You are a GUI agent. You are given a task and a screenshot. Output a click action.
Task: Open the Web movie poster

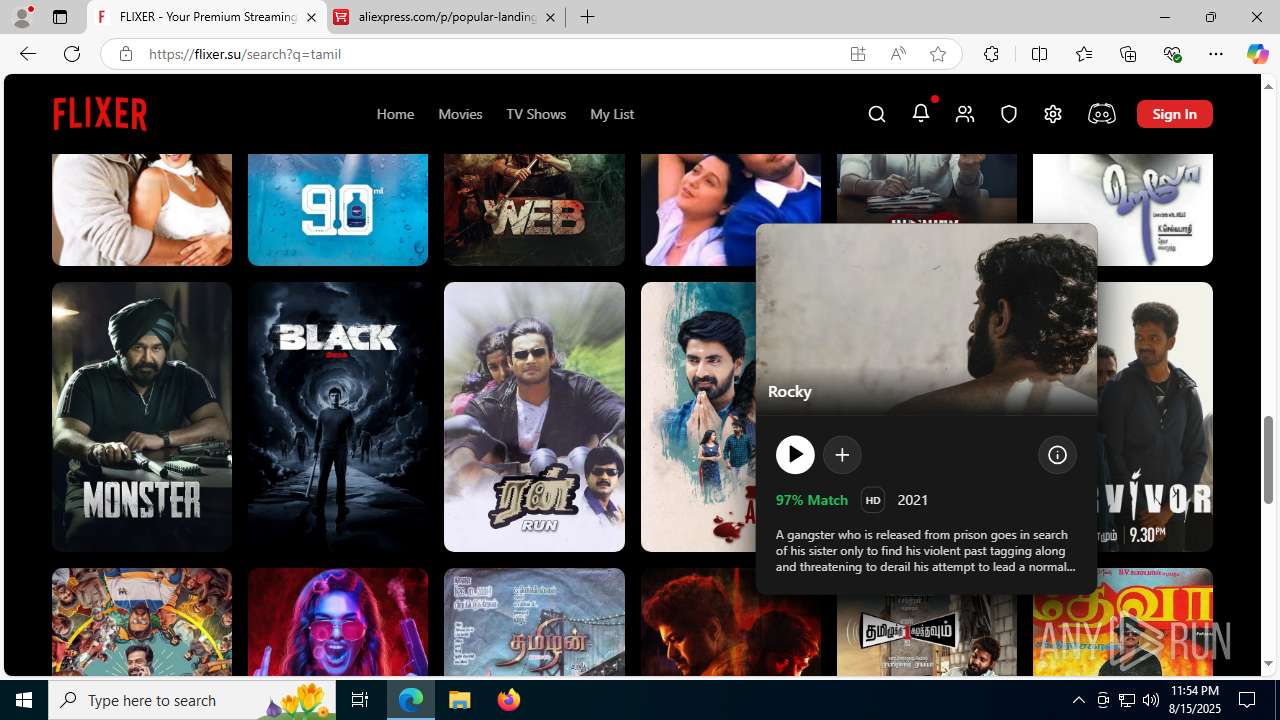tap(534, 209)
